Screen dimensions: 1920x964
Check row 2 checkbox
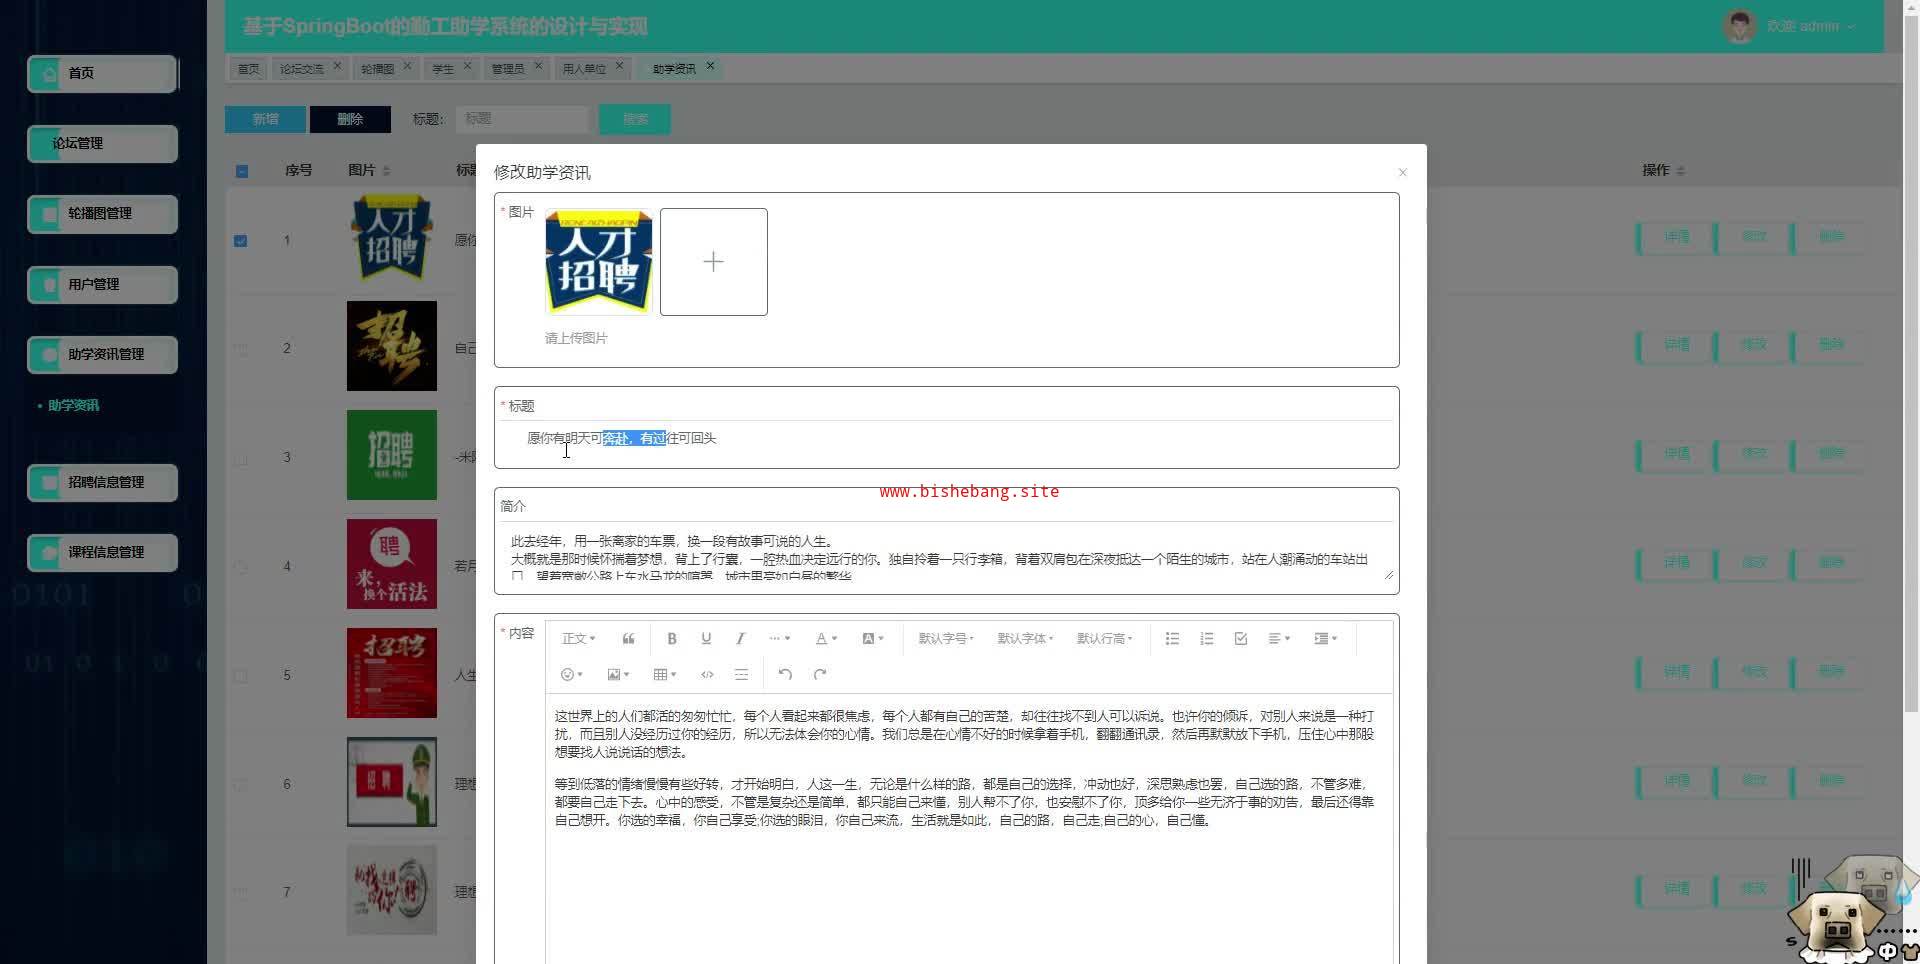[240, 350]
